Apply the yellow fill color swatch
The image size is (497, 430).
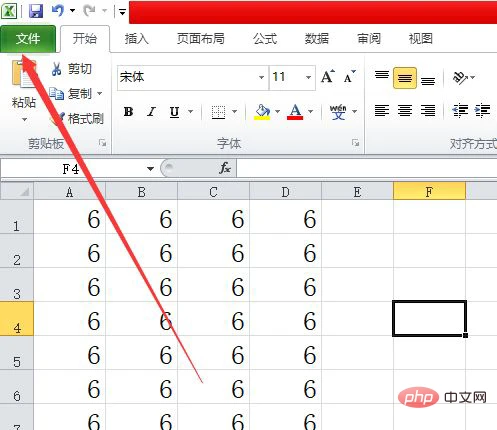click(263, 112)
